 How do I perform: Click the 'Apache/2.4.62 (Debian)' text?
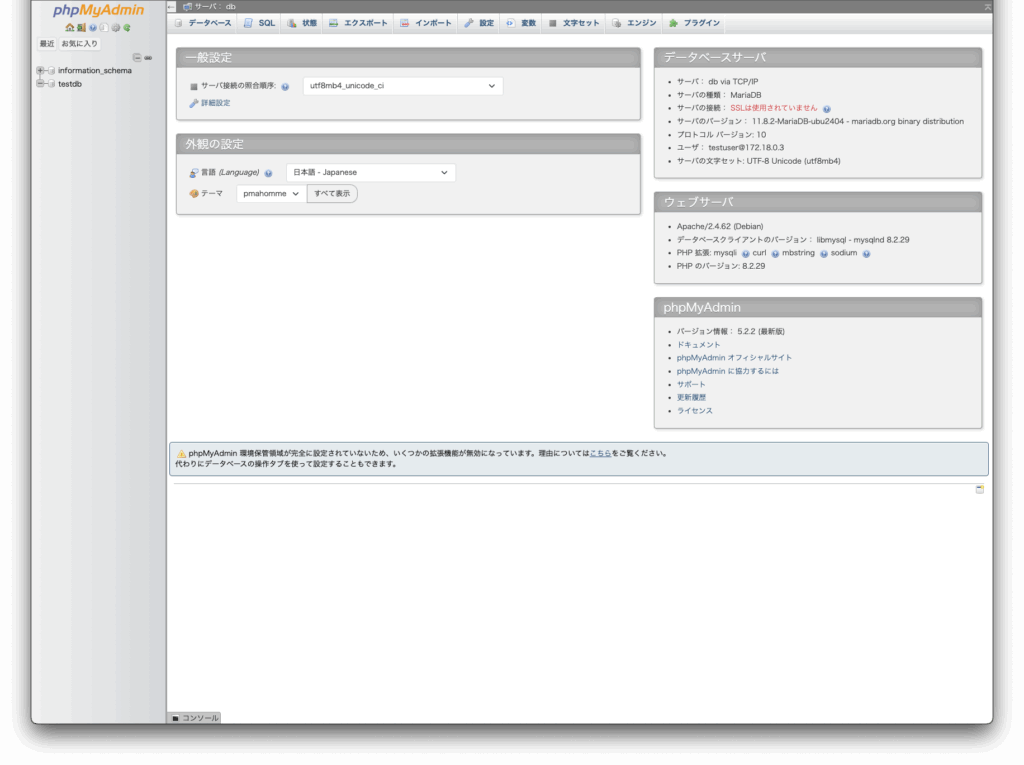[720, 227]
